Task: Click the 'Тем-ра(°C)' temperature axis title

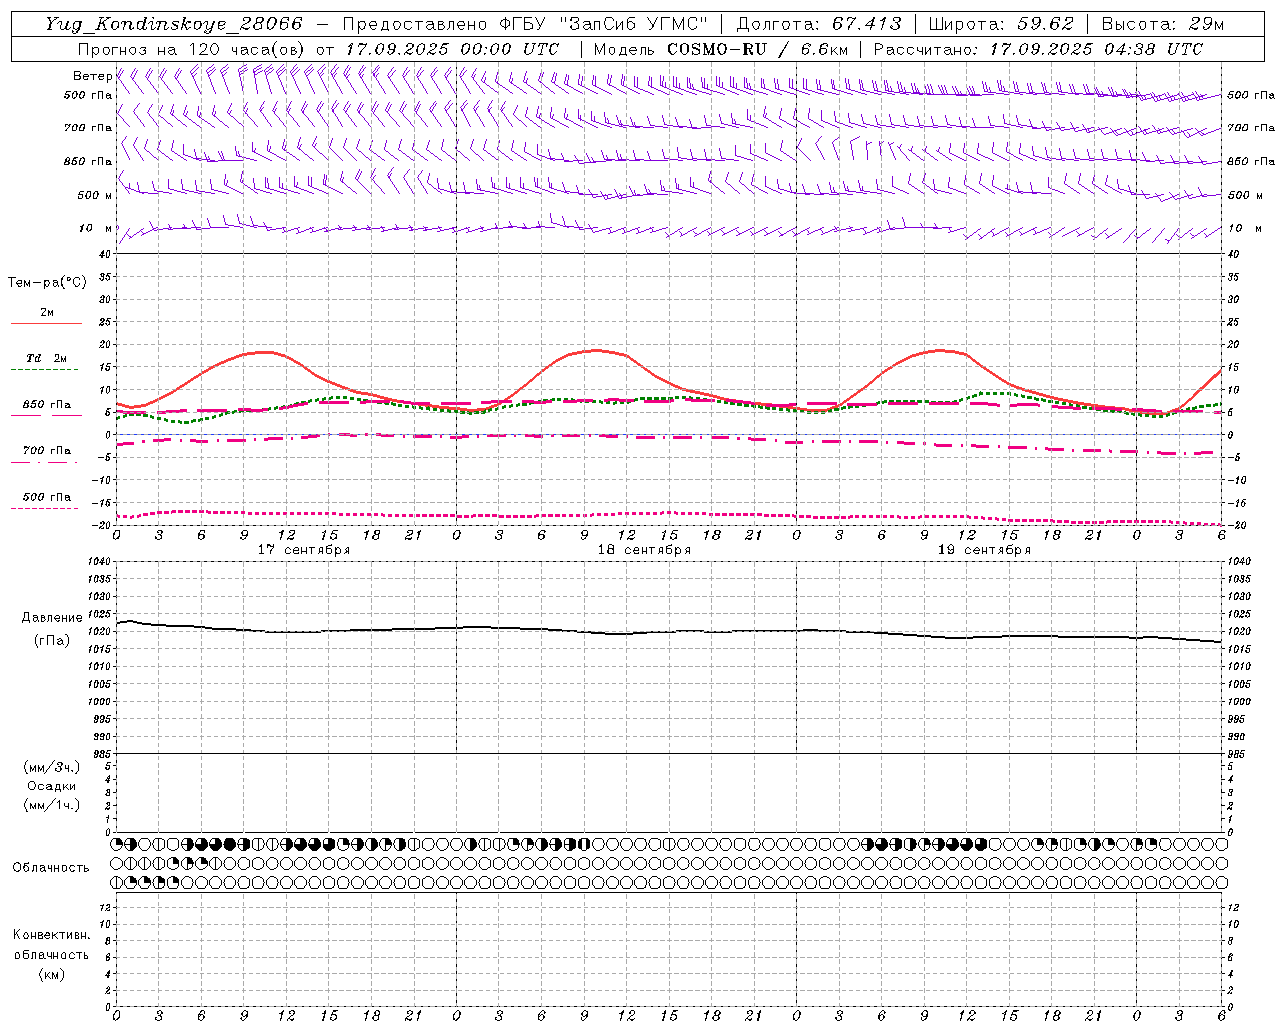Action: pyautogui.click(x=47, y=283)
